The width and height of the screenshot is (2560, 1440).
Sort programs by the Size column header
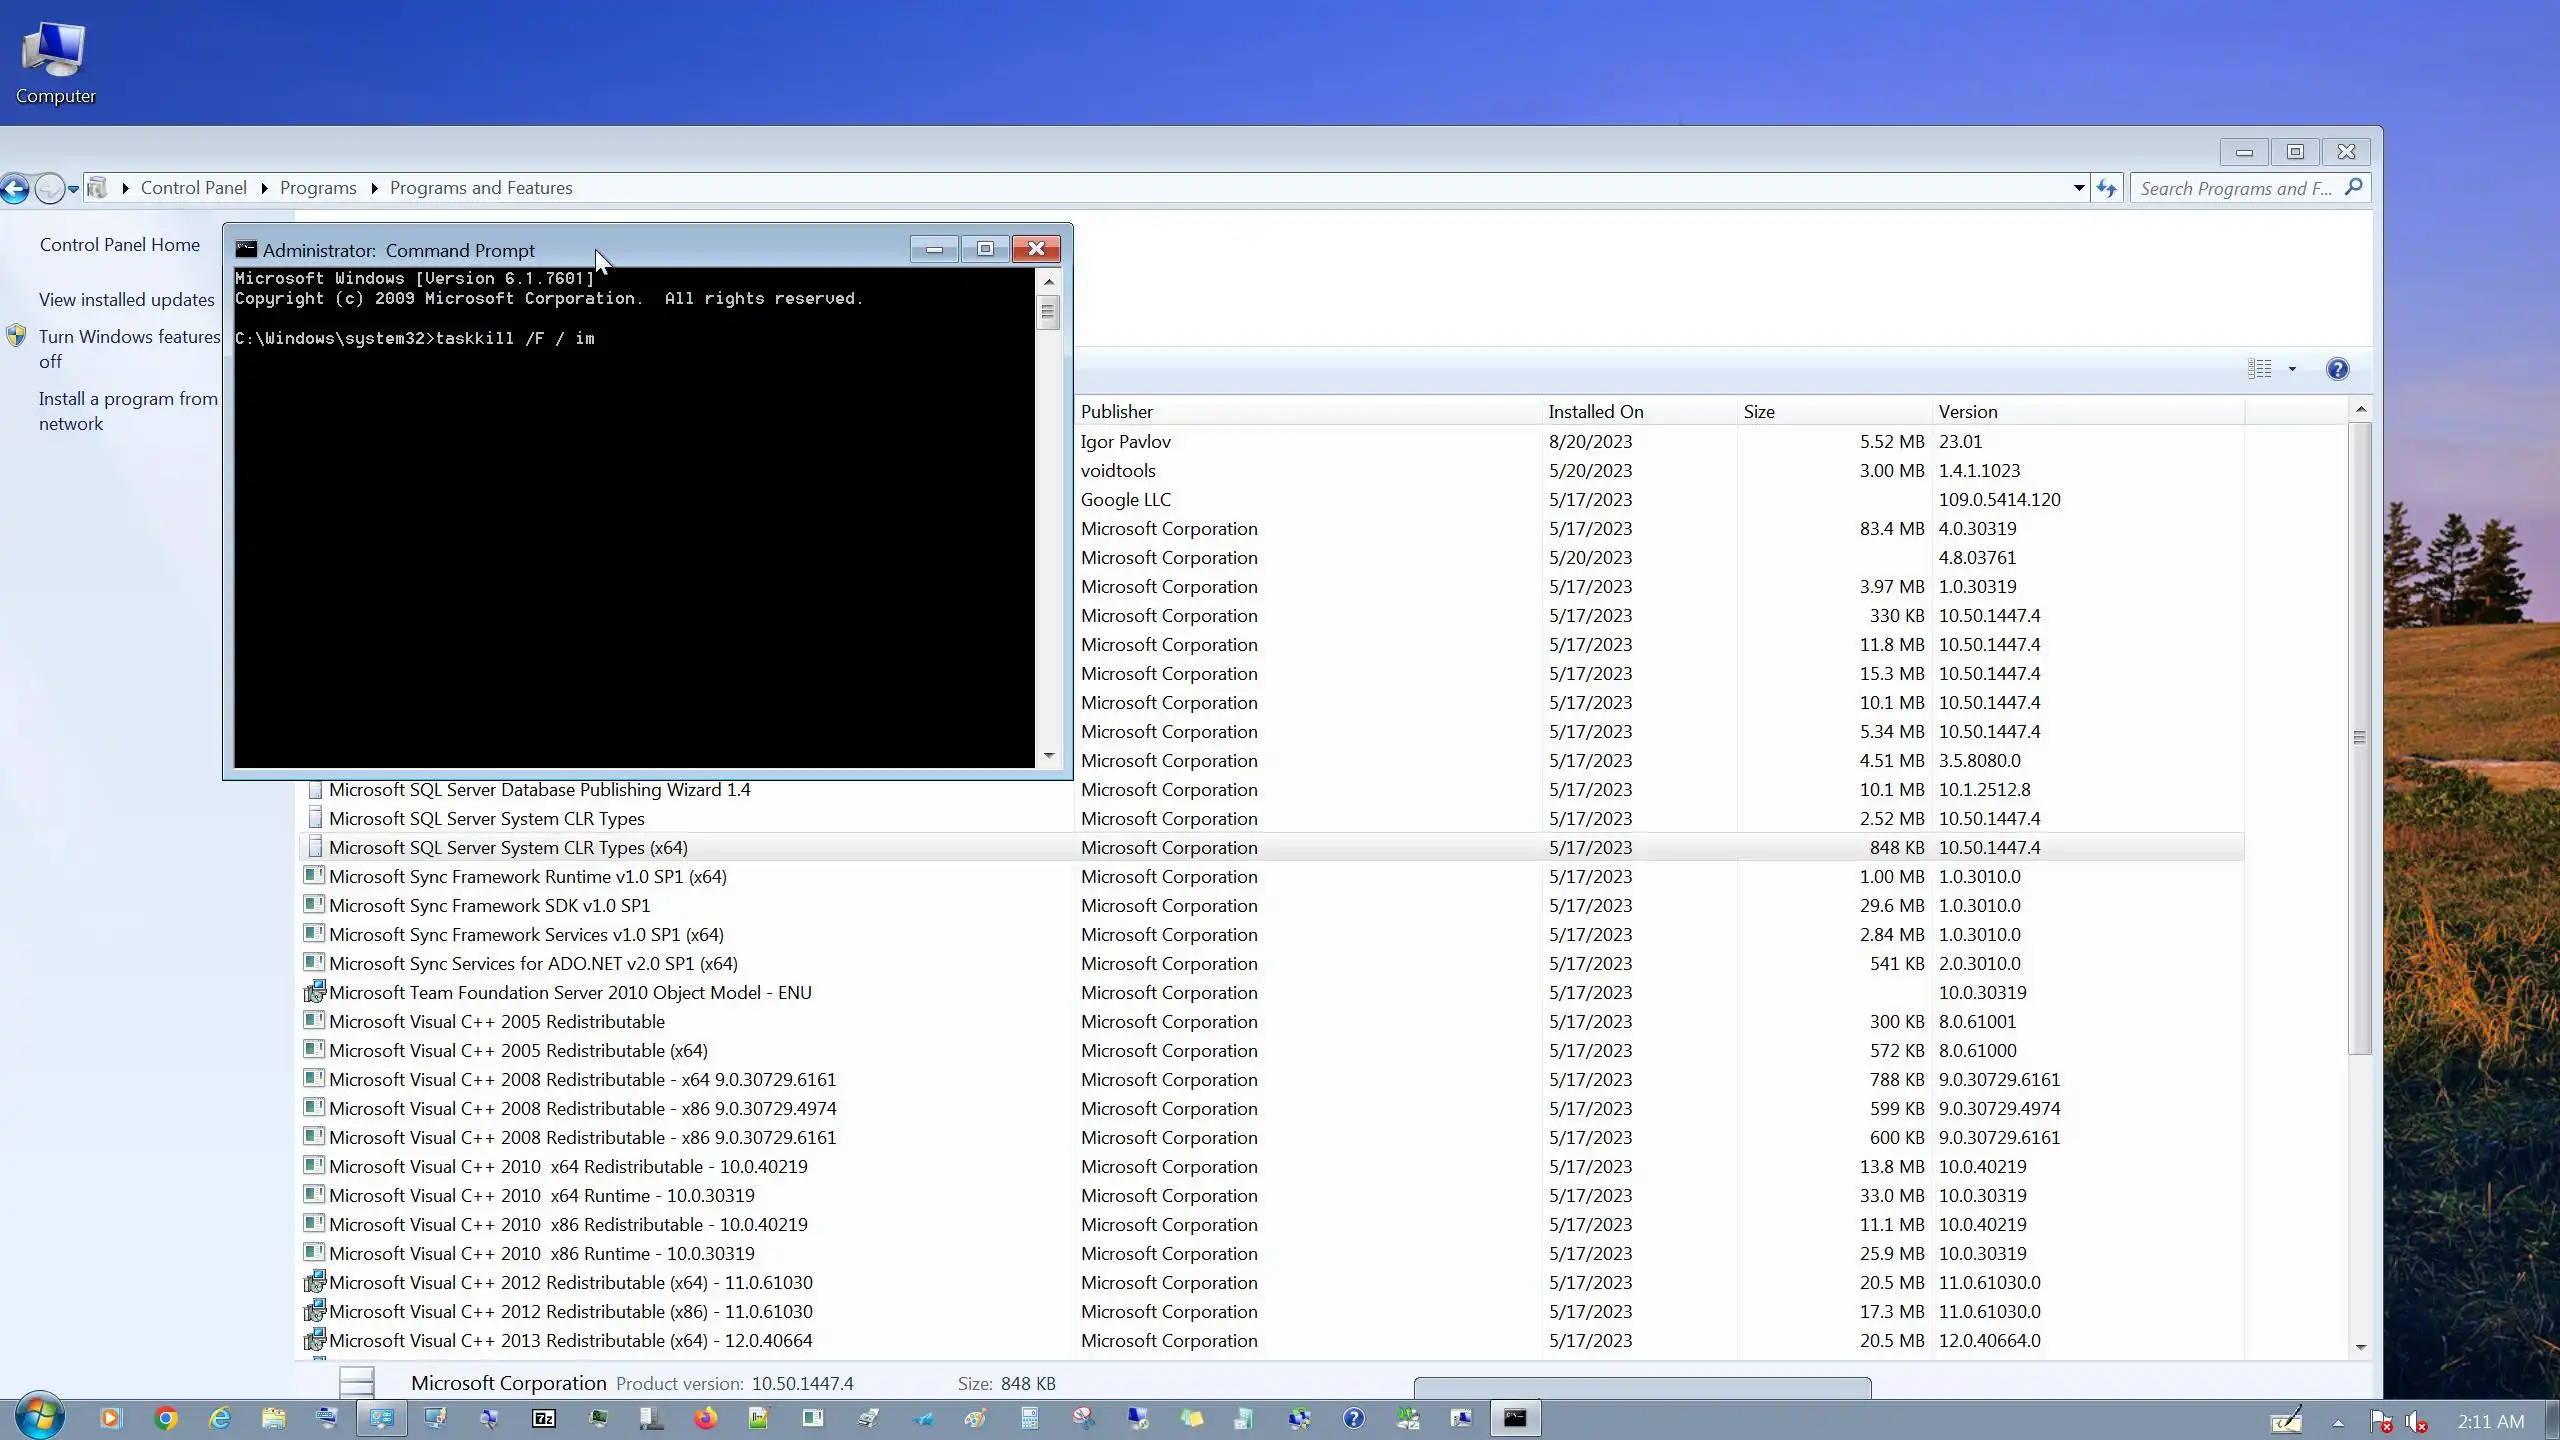(x=1759, y=412)
